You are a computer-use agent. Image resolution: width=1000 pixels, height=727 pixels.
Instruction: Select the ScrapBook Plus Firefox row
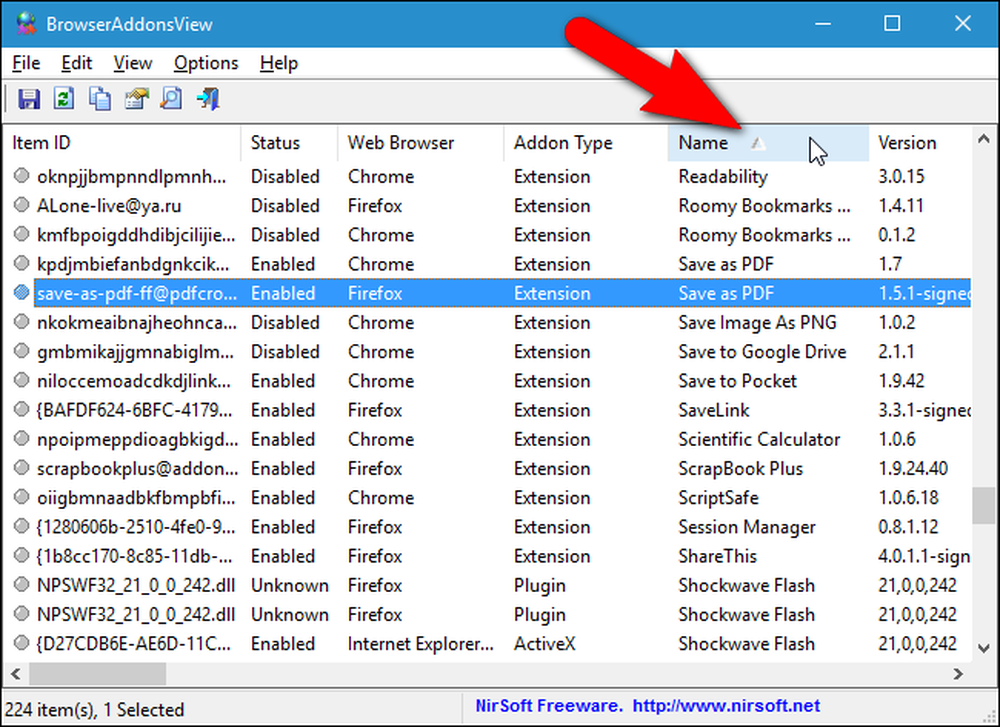click(491, 469)
